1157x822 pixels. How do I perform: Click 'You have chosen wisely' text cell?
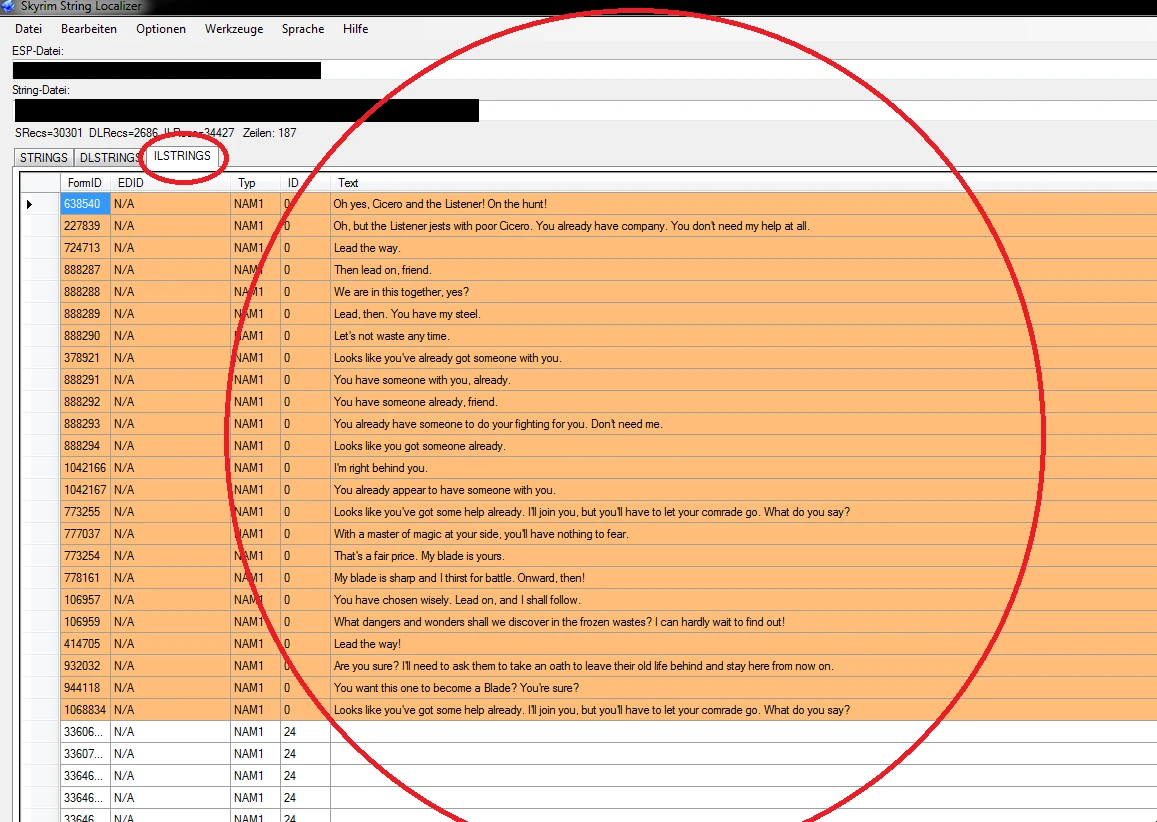[x=744, y=600]
